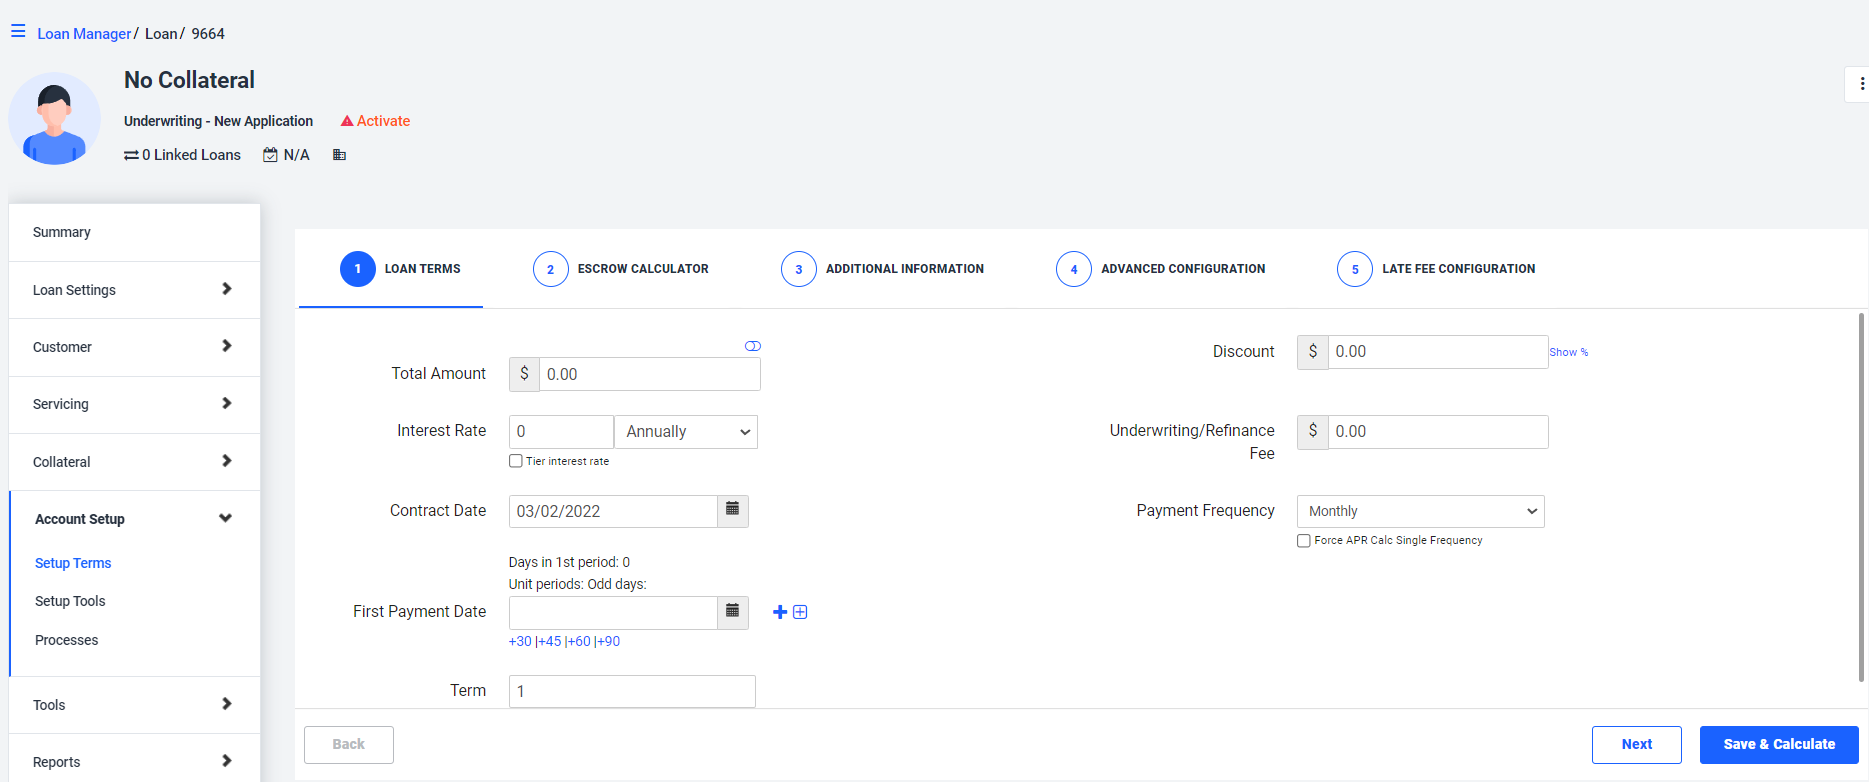Click the dollar sign for Underwriting/Refinance Fee
This screenshot has width=1869, height=782.
(x=1313, y=431)
